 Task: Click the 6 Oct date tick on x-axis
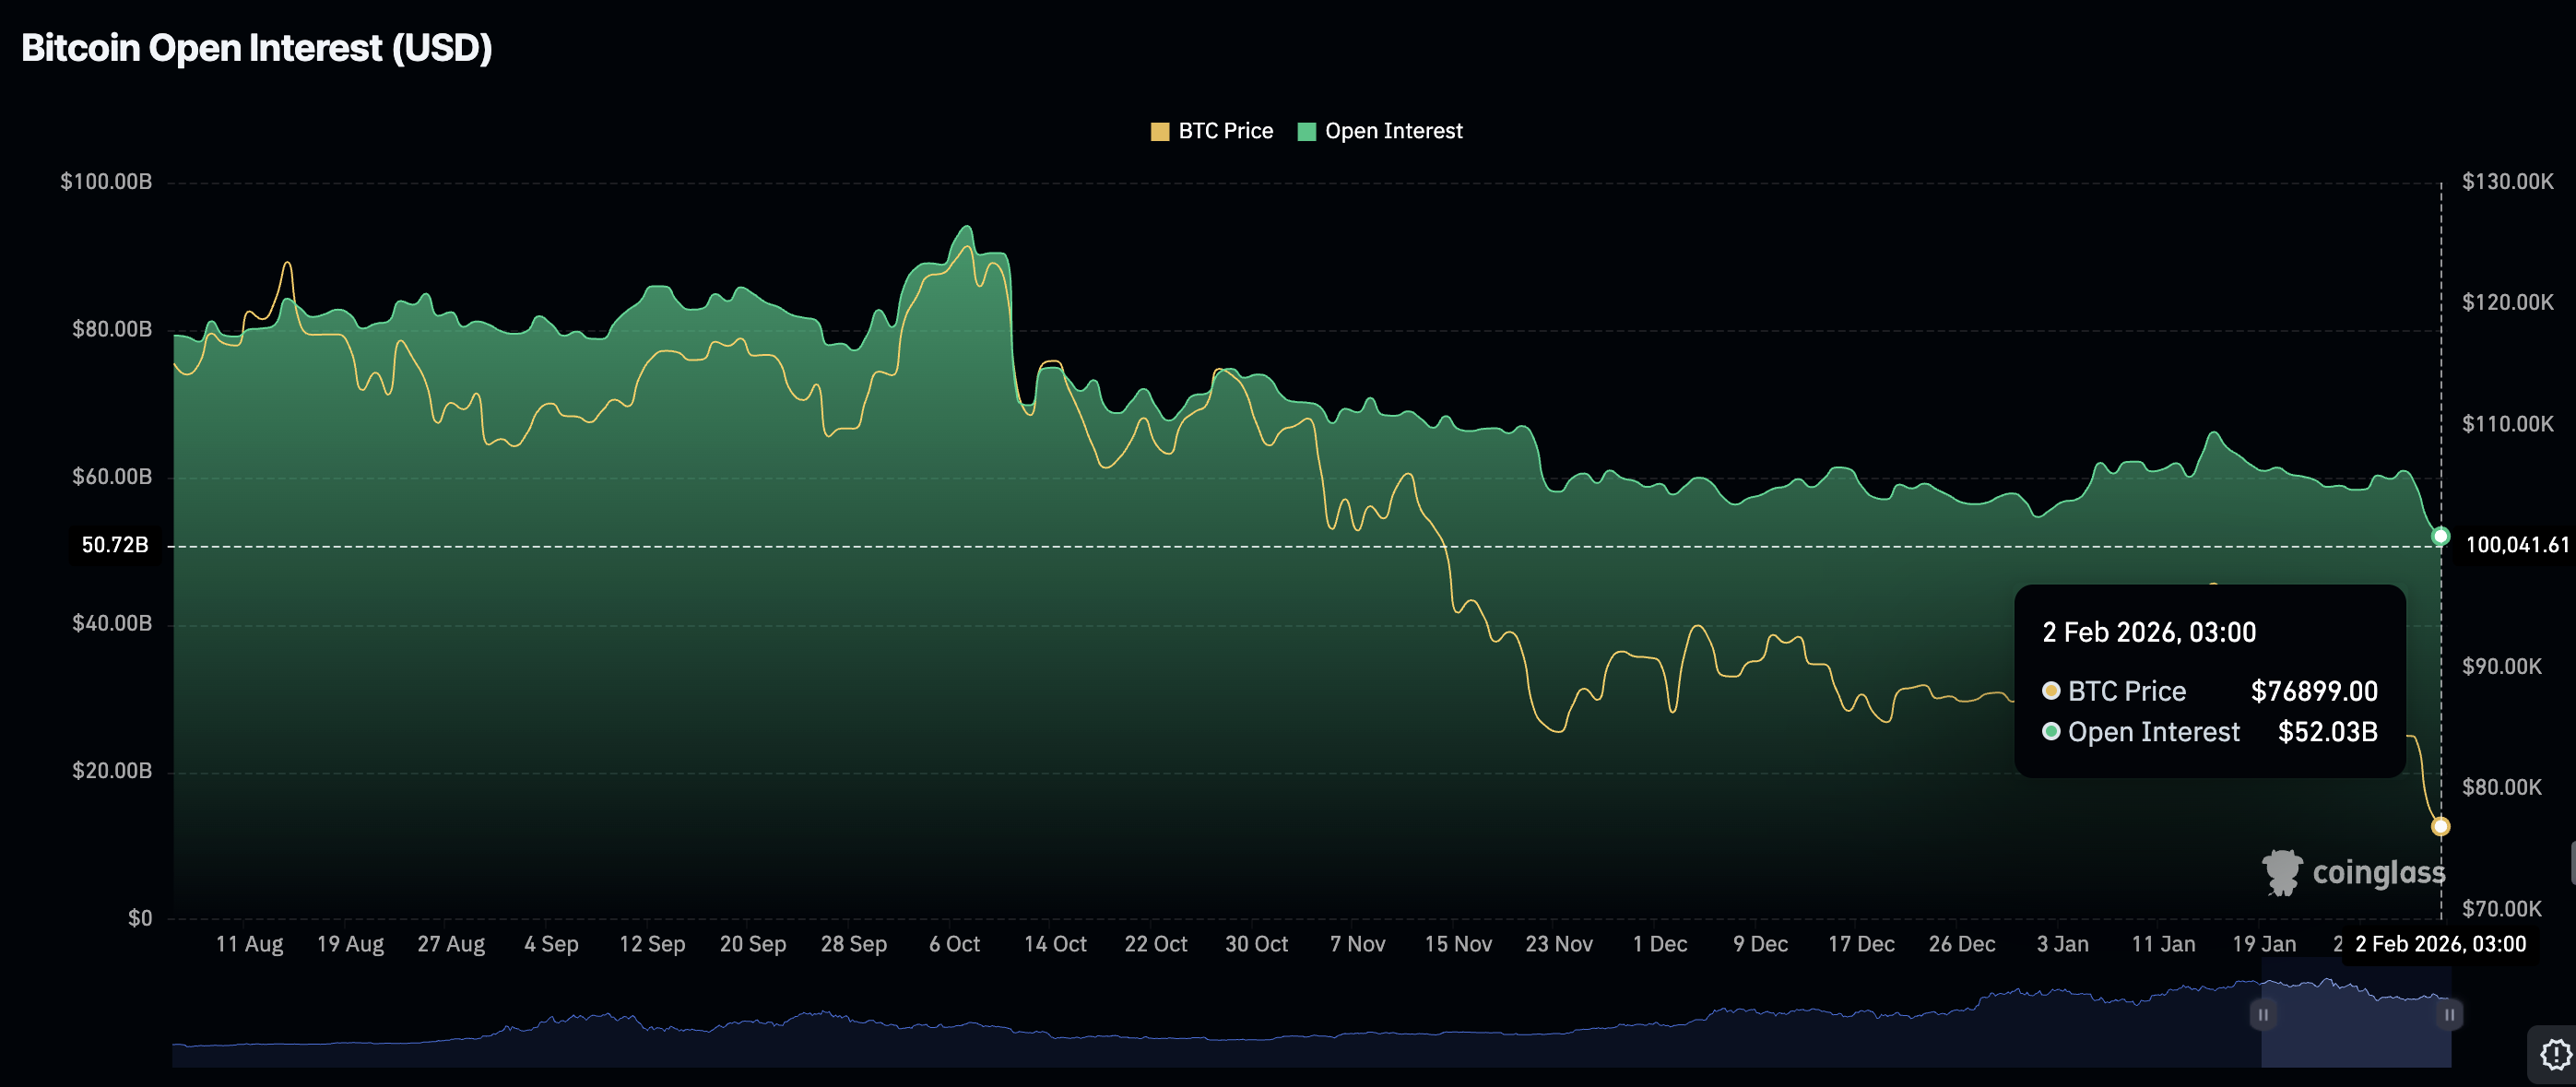pyautogui.click(x=954, y=944)
